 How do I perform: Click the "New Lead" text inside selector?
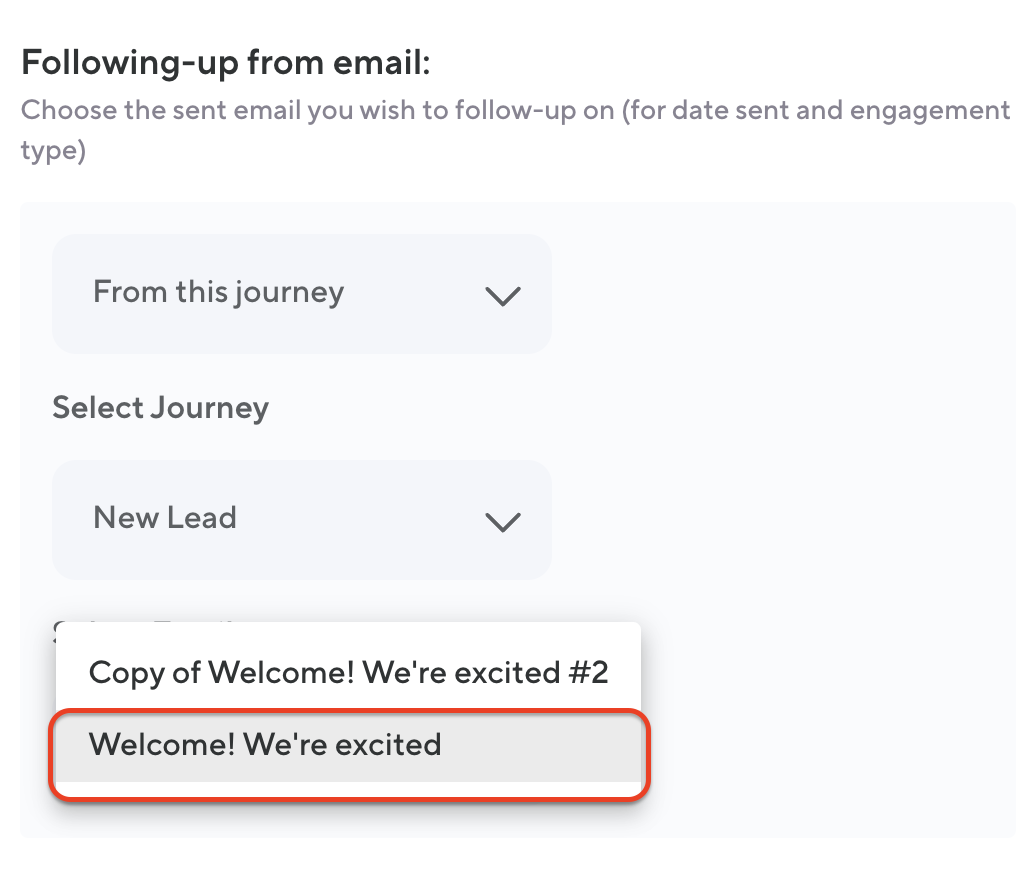click(x=165, y=518)
